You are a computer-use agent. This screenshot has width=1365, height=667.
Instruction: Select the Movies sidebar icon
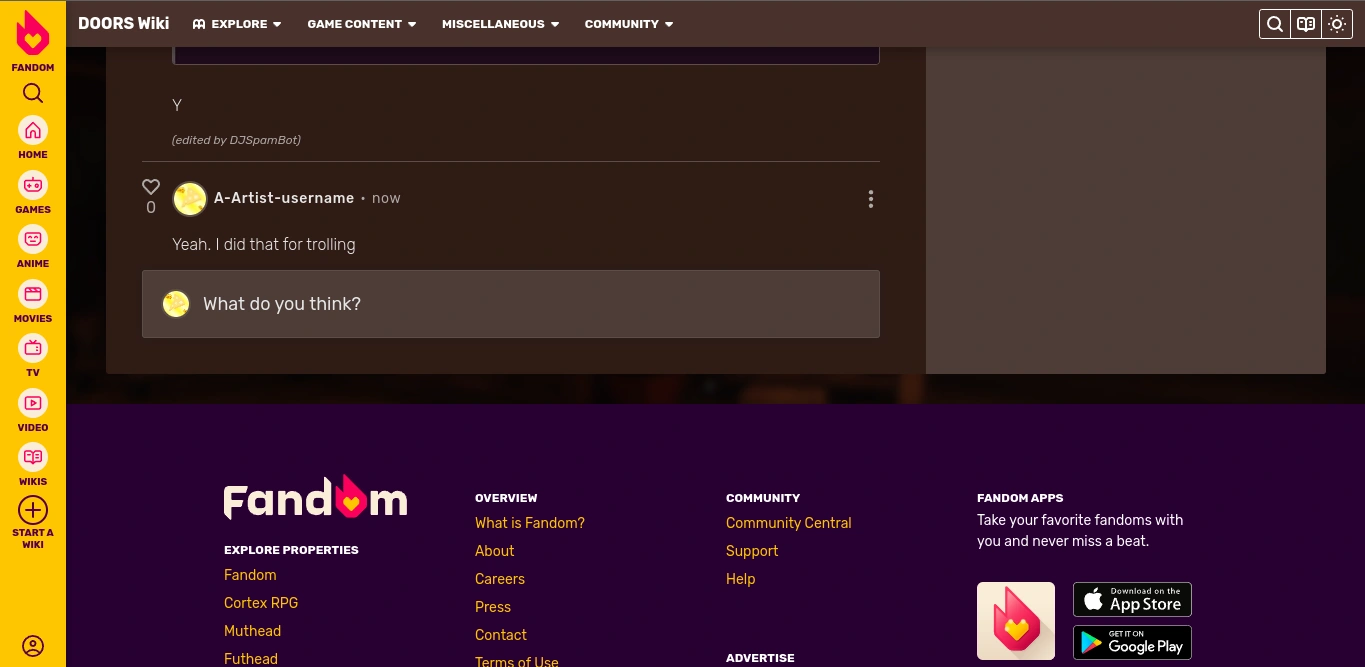pos(33,294)
